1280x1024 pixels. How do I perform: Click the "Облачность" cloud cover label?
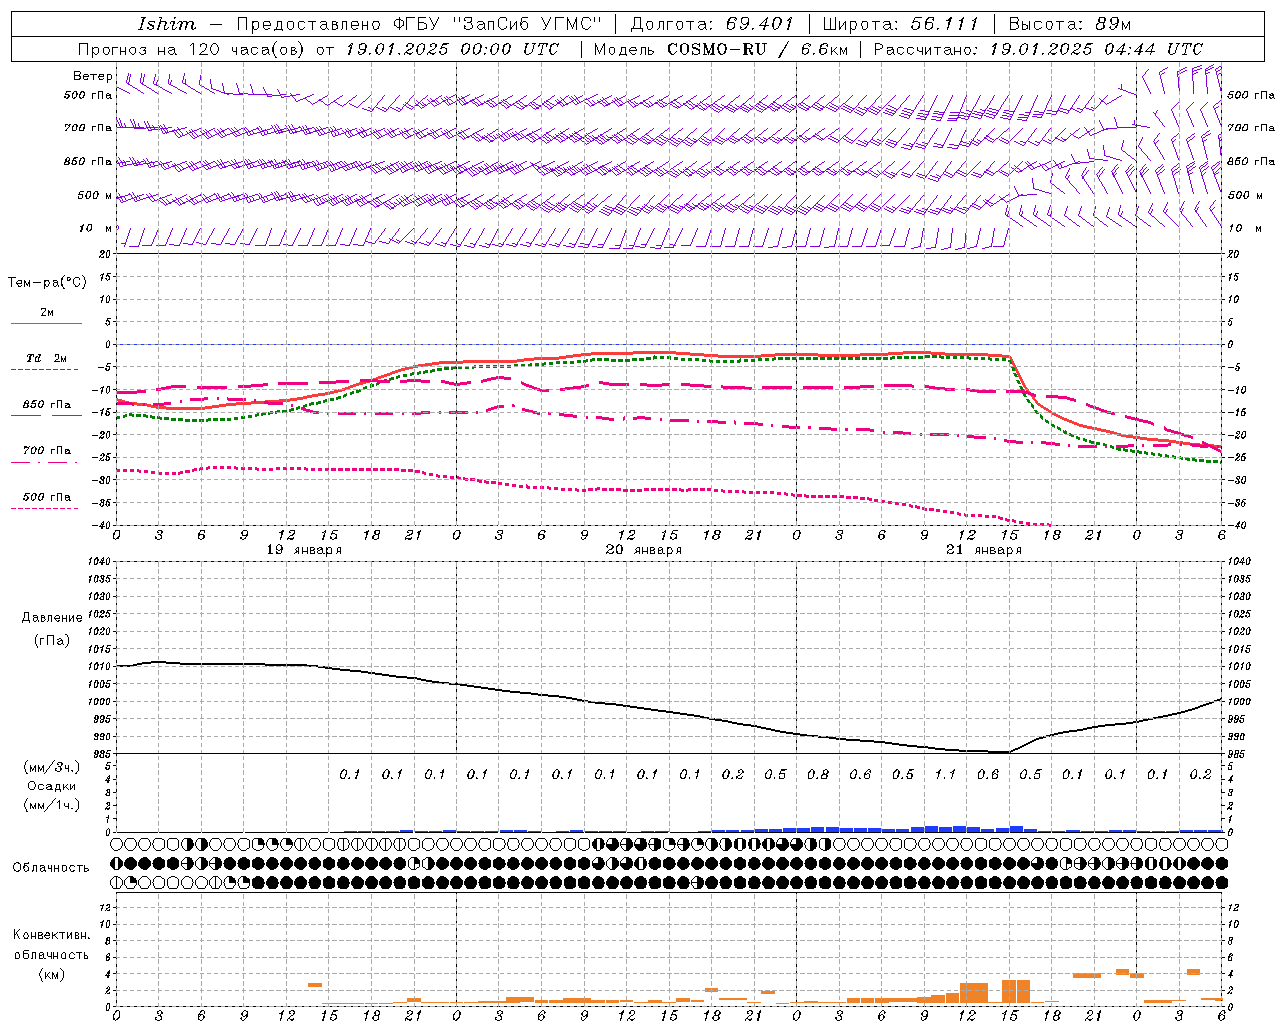51,868
